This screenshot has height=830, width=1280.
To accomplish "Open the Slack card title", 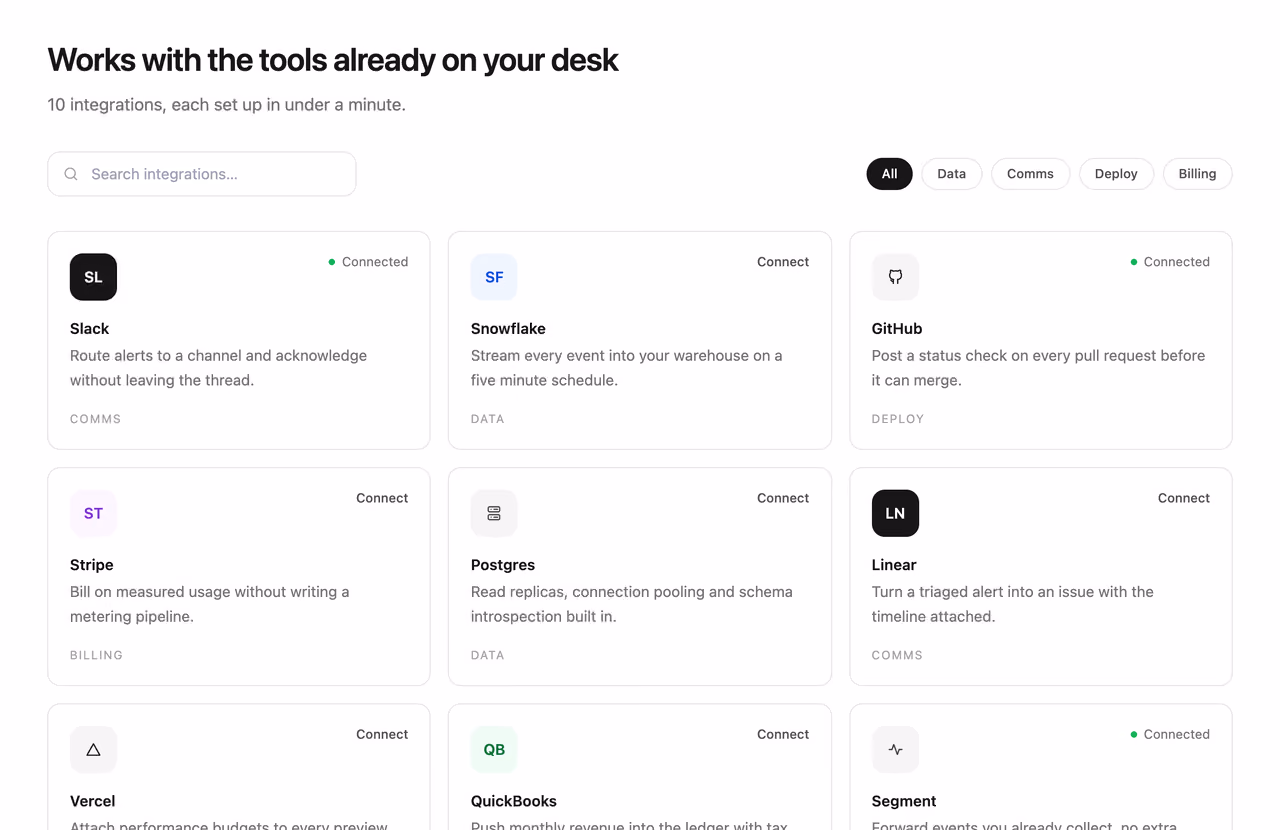I will point(89,329).
